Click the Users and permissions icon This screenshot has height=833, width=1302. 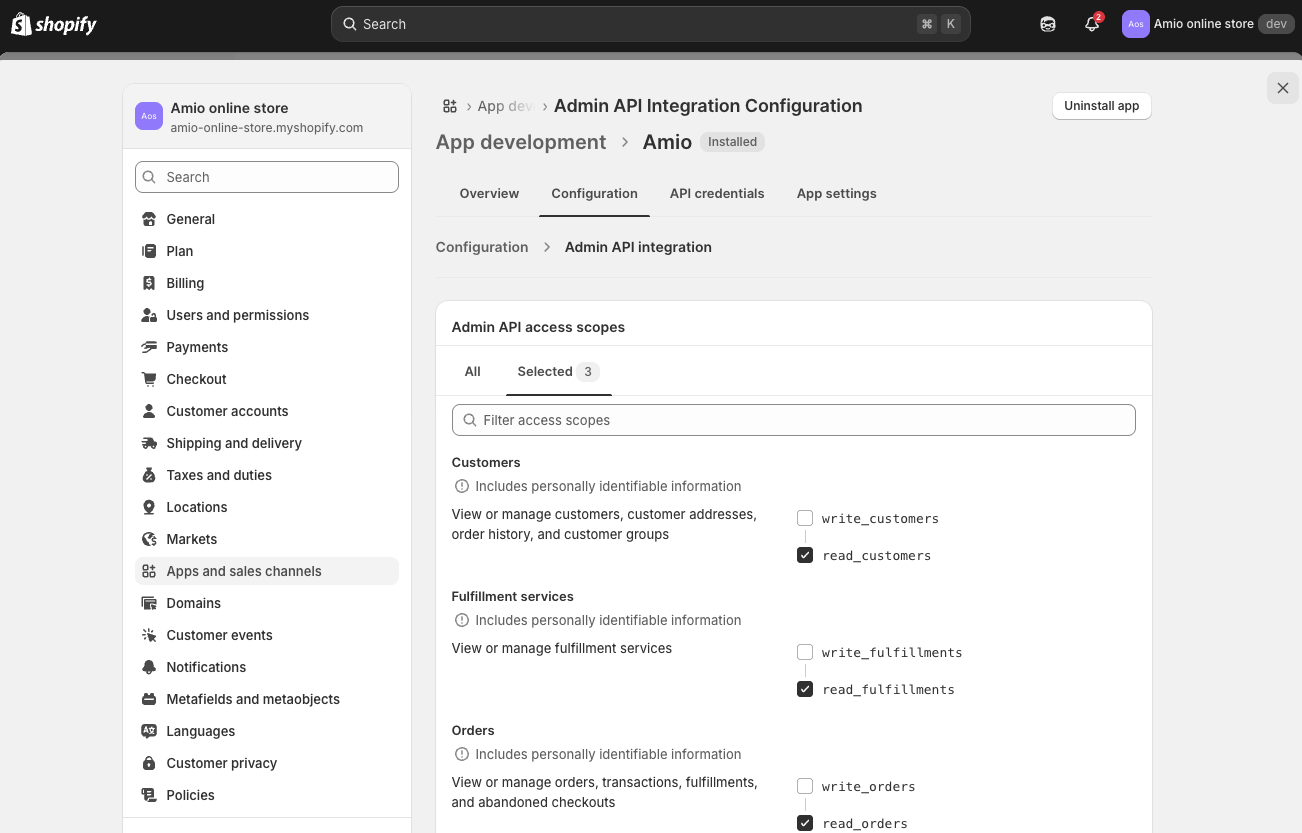click(149, 315)
